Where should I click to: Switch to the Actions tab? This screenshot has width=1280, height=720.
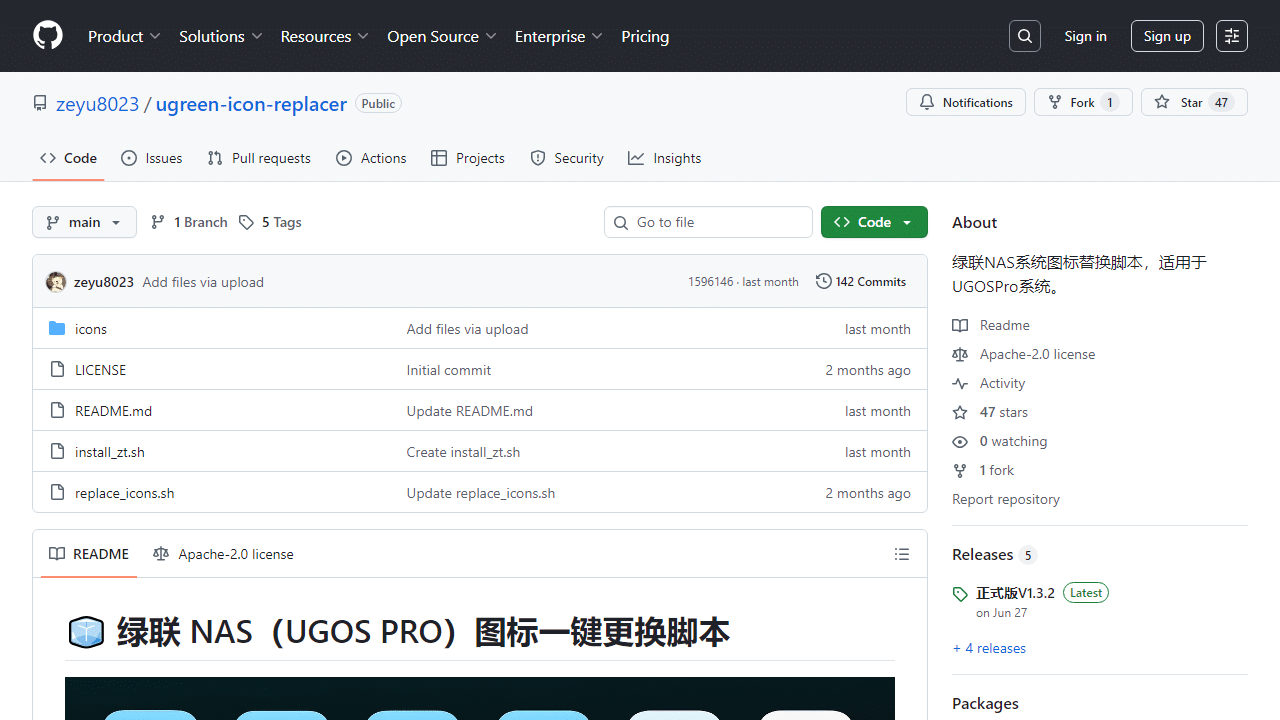[371, 158]
